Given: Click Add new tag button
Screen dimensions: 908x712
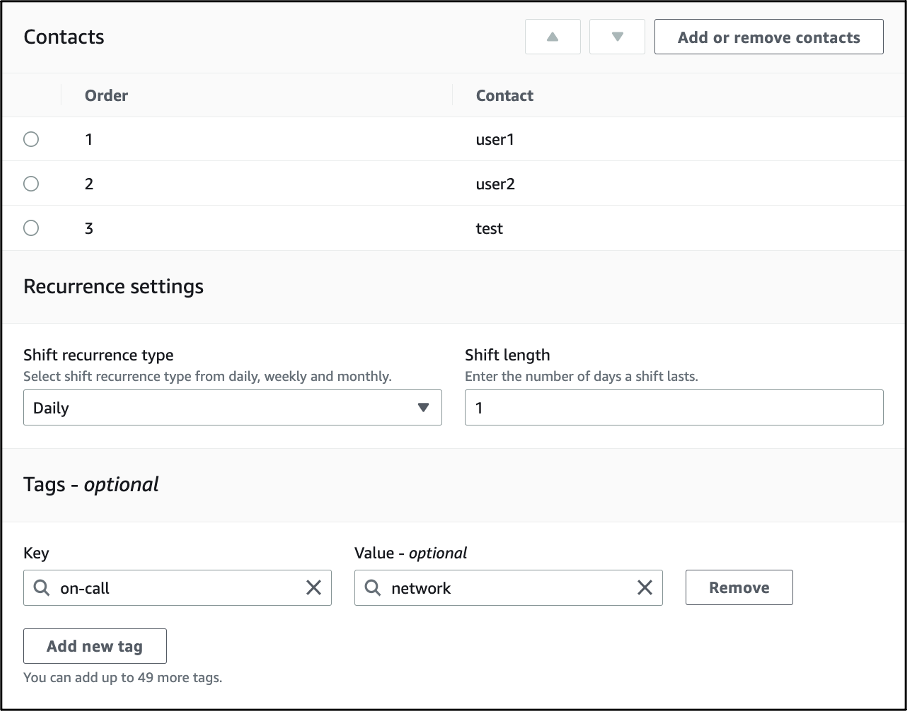Looking at the screenshot, I should pyautogui.click(x=94, y=646).
